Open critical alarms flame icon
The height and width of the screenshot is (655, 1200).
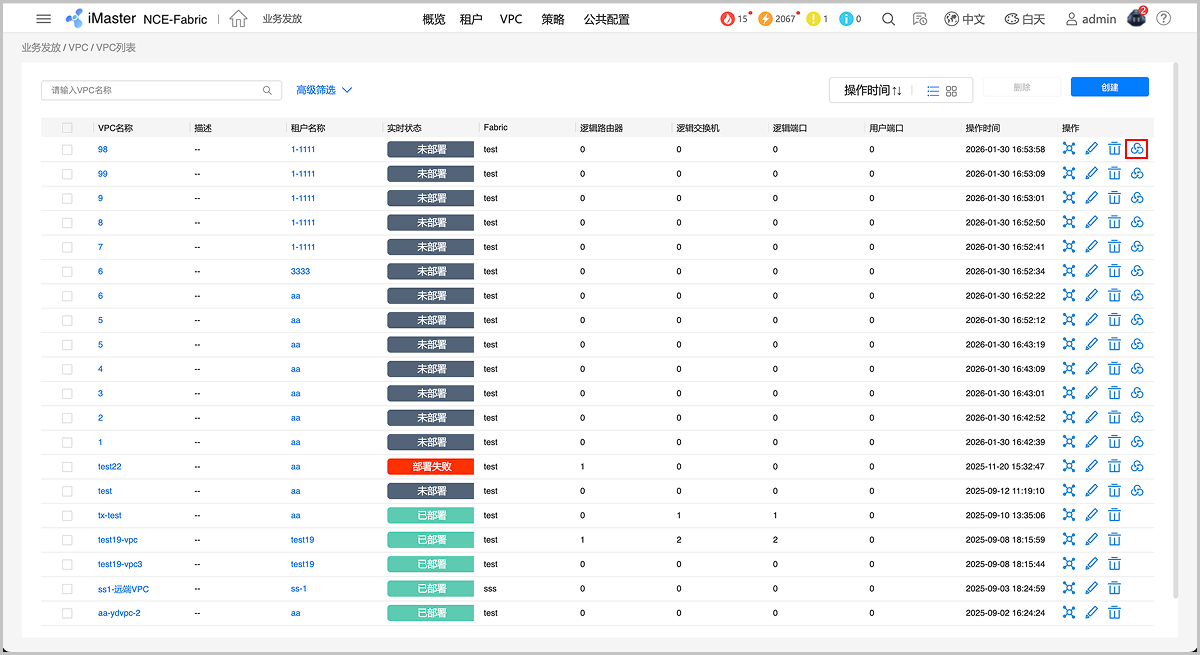coord(727,19)
